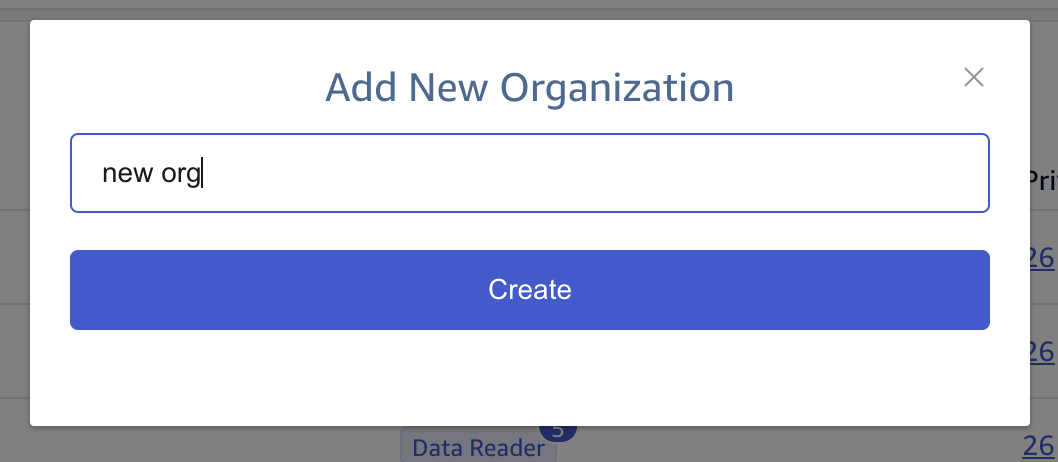This screenshot has width=1058, height=462.
Task: Click the partially hidden "Pri" column header
Action: [x=1042, y=180]
